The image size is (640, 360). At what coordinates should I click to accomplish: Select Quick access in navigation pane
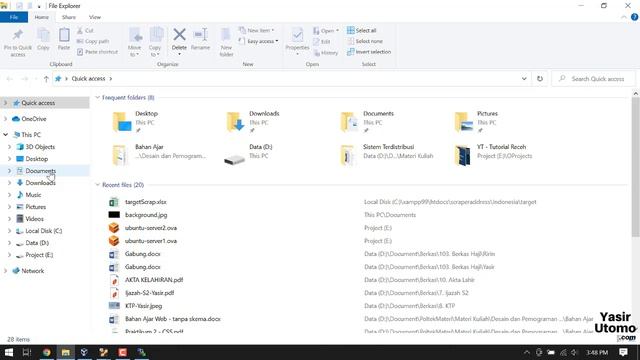(x=38, y=103)
